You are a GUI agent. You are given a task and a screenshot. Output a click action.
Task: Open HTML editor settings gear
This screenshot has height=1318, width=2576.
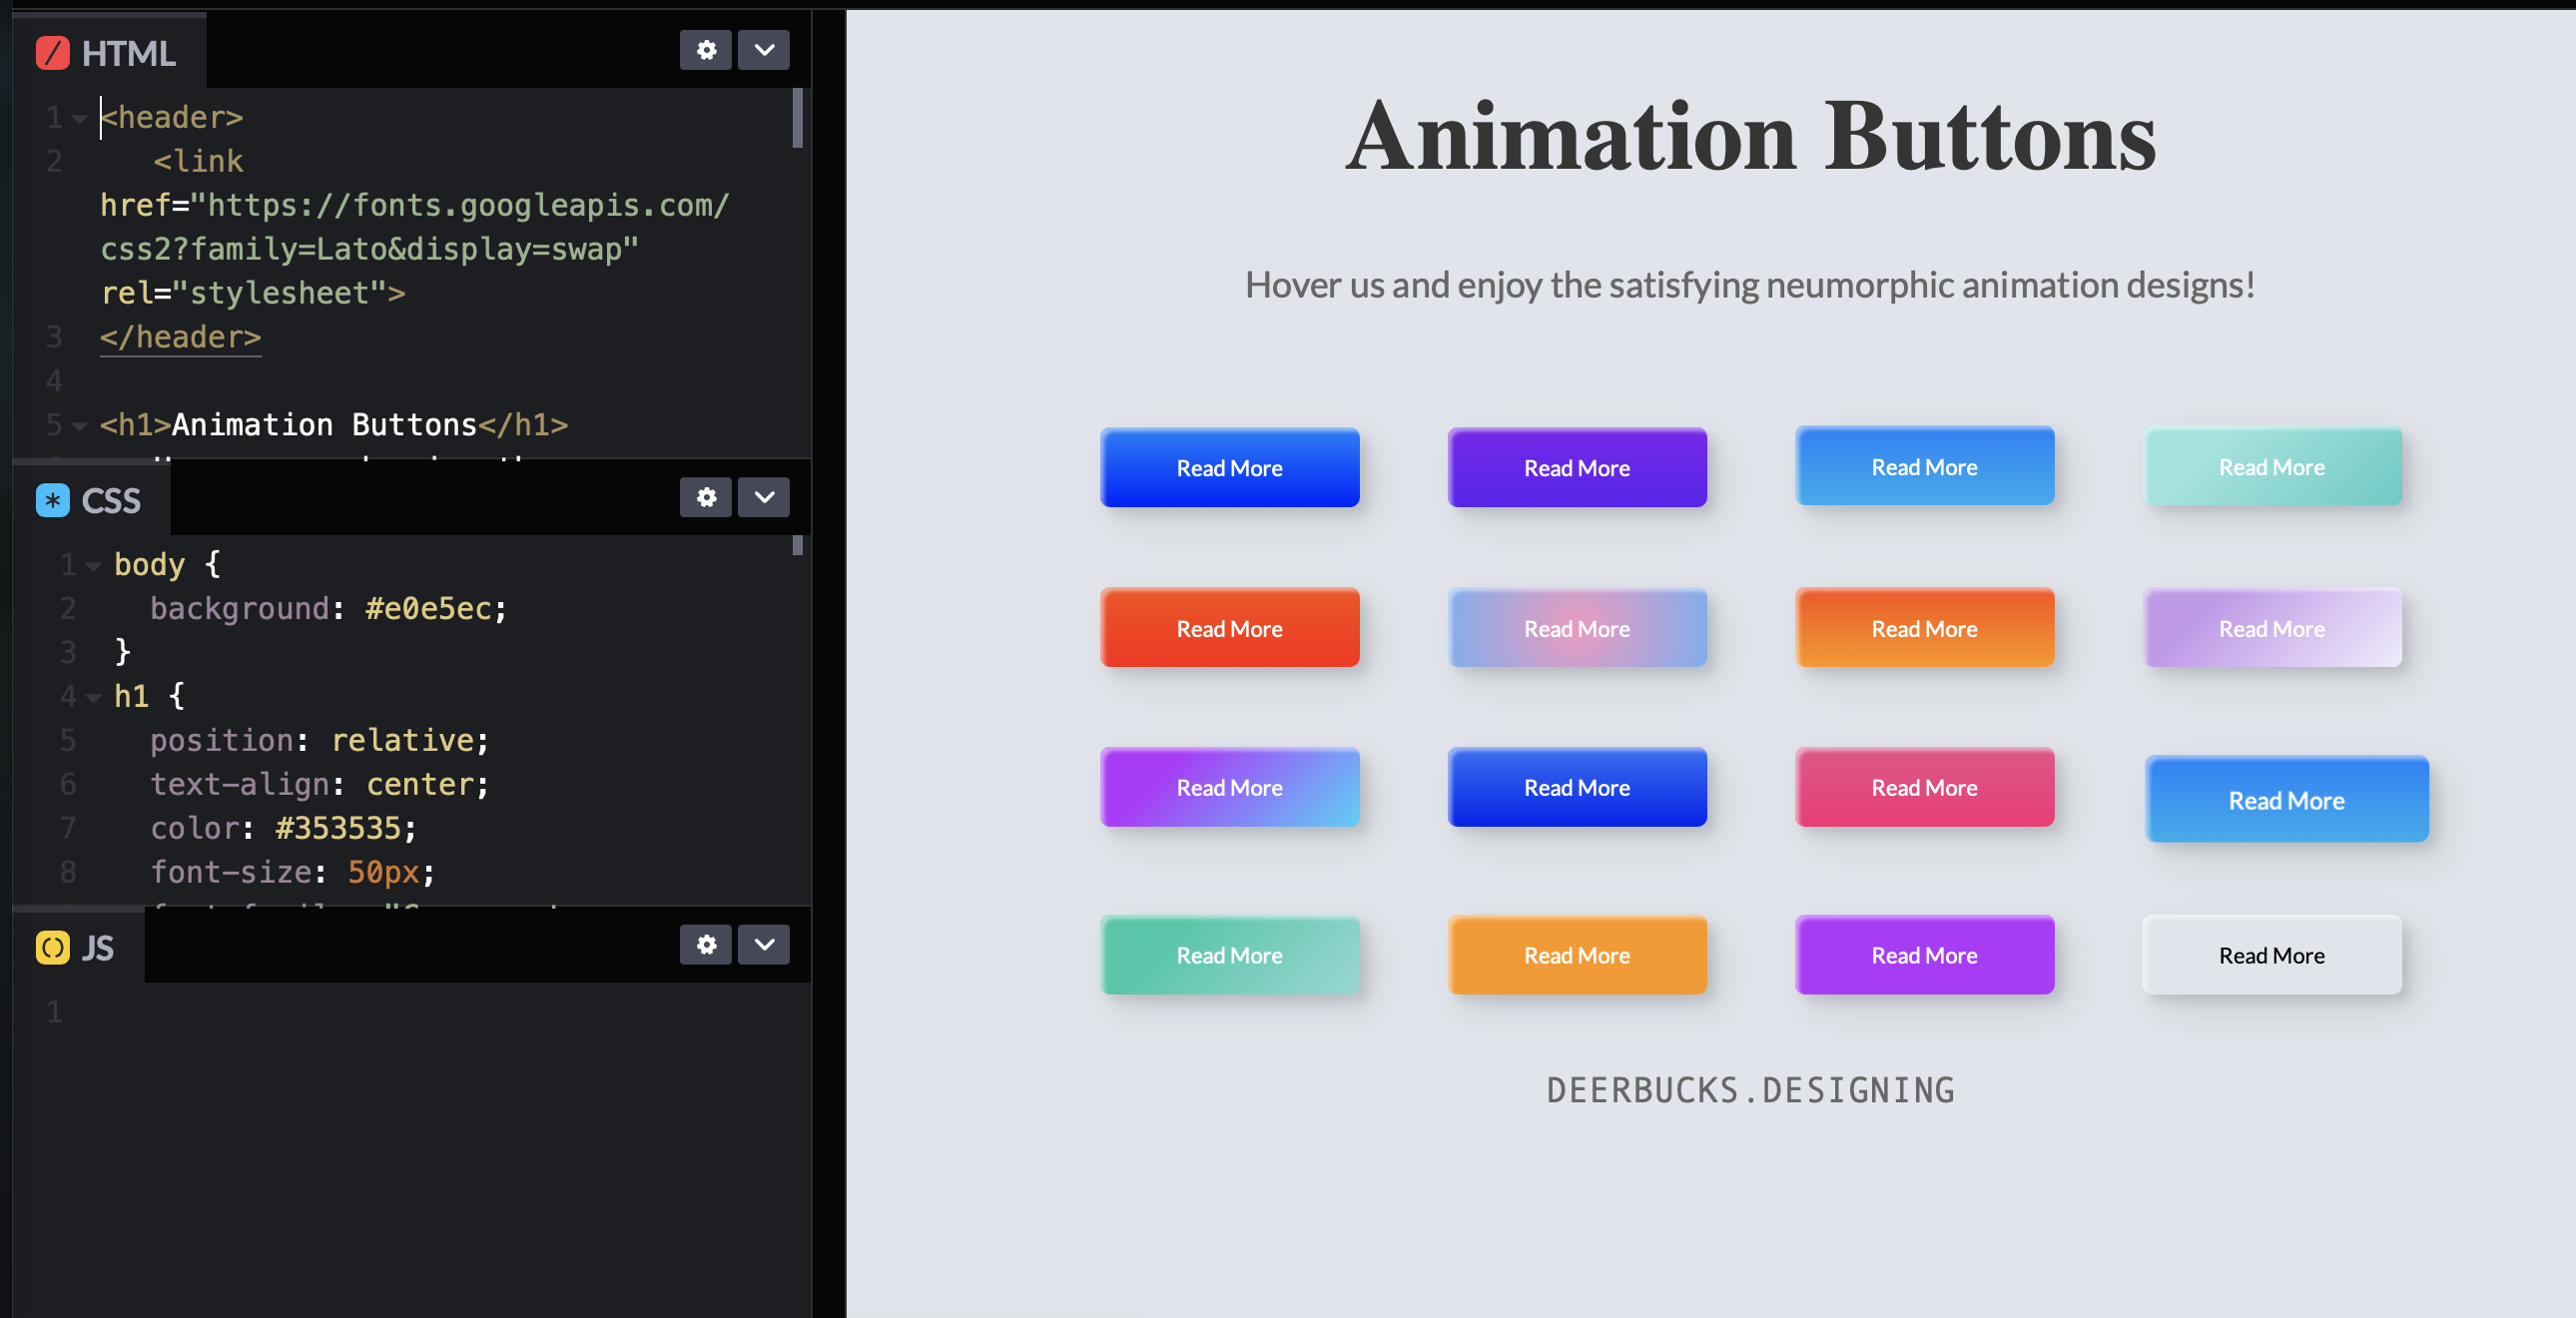click(706, 50)
